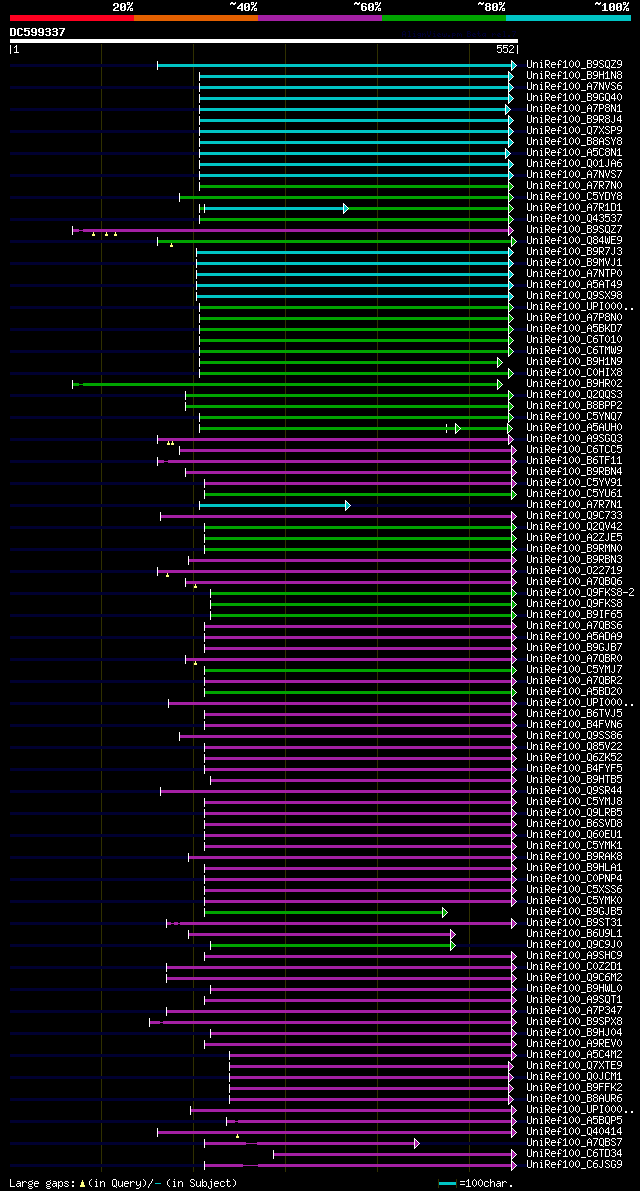Click the red 20% identity legend segment
640x1191 pixels.
[72, 17]
